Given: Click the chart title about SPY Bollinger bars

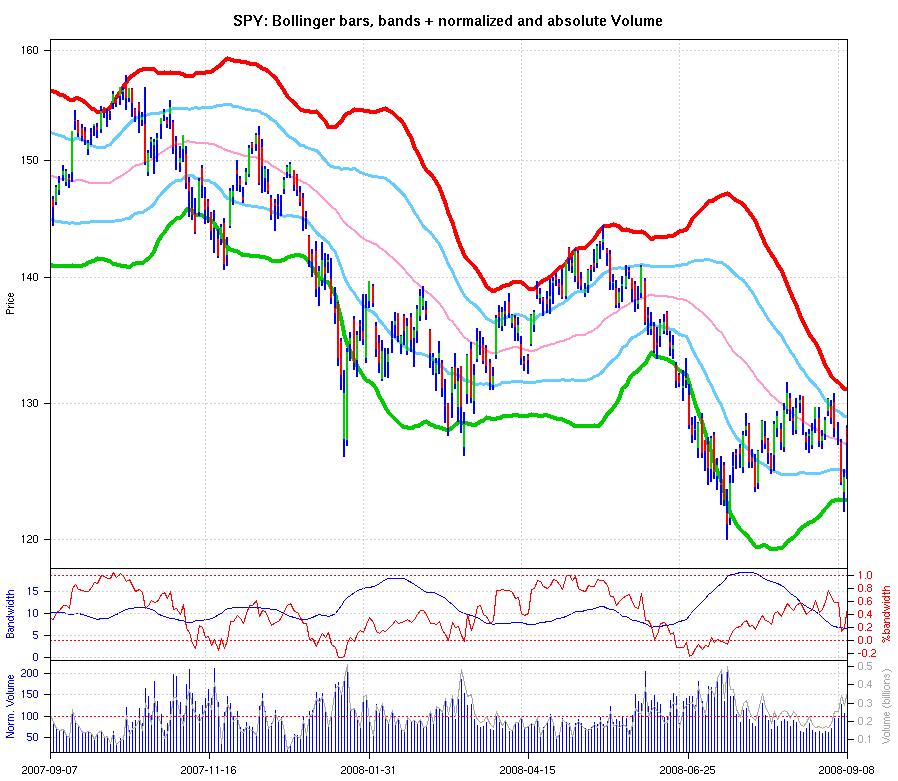Looking at the screenshot, I should tap(448, 20).
